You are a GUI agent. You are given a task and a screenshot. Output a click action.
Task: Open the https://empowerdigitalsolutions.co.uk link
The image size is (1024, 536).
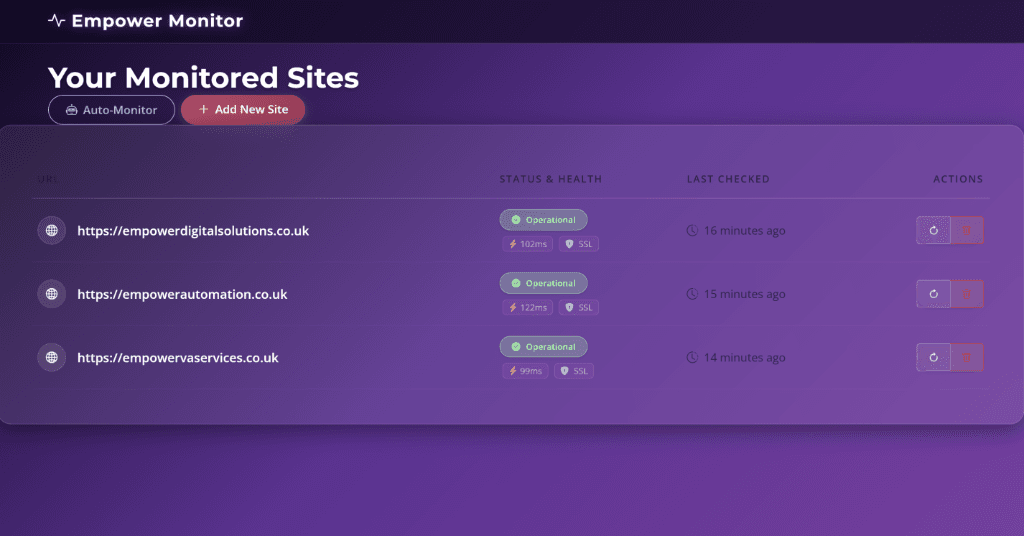(x=193, y=231)
